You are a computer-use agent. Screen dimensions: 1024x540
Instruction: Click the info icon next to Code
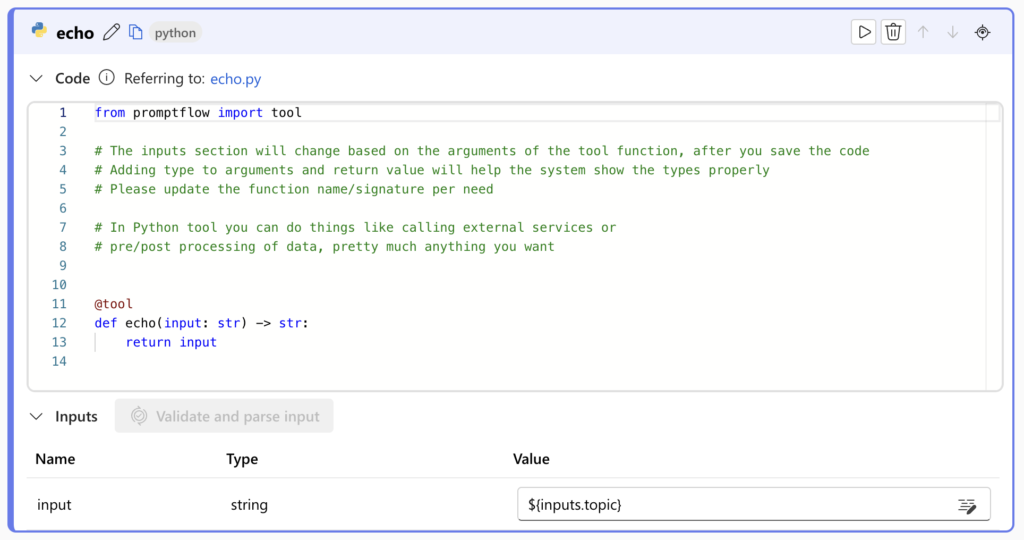click(107, 78)
